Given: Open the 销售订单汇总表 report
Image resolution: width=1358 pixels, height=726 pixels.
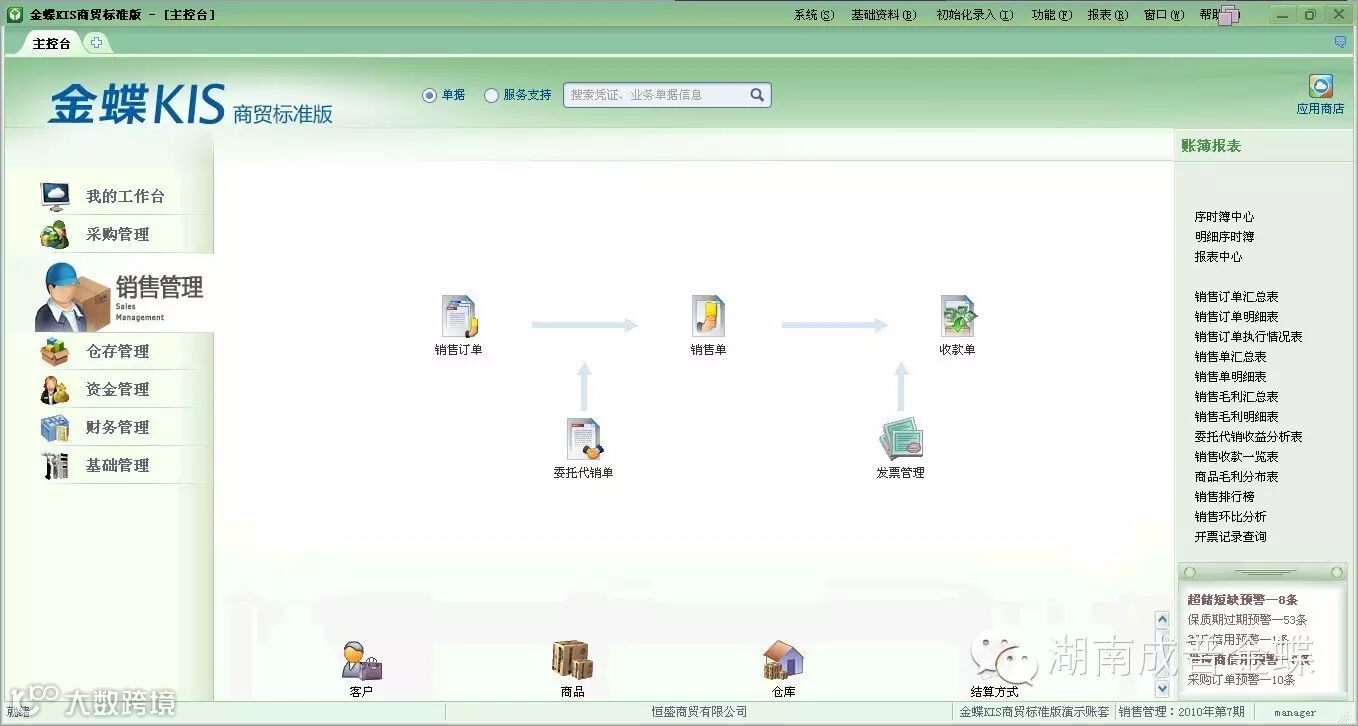Looking at the screenshot, I should point(1236,297).
